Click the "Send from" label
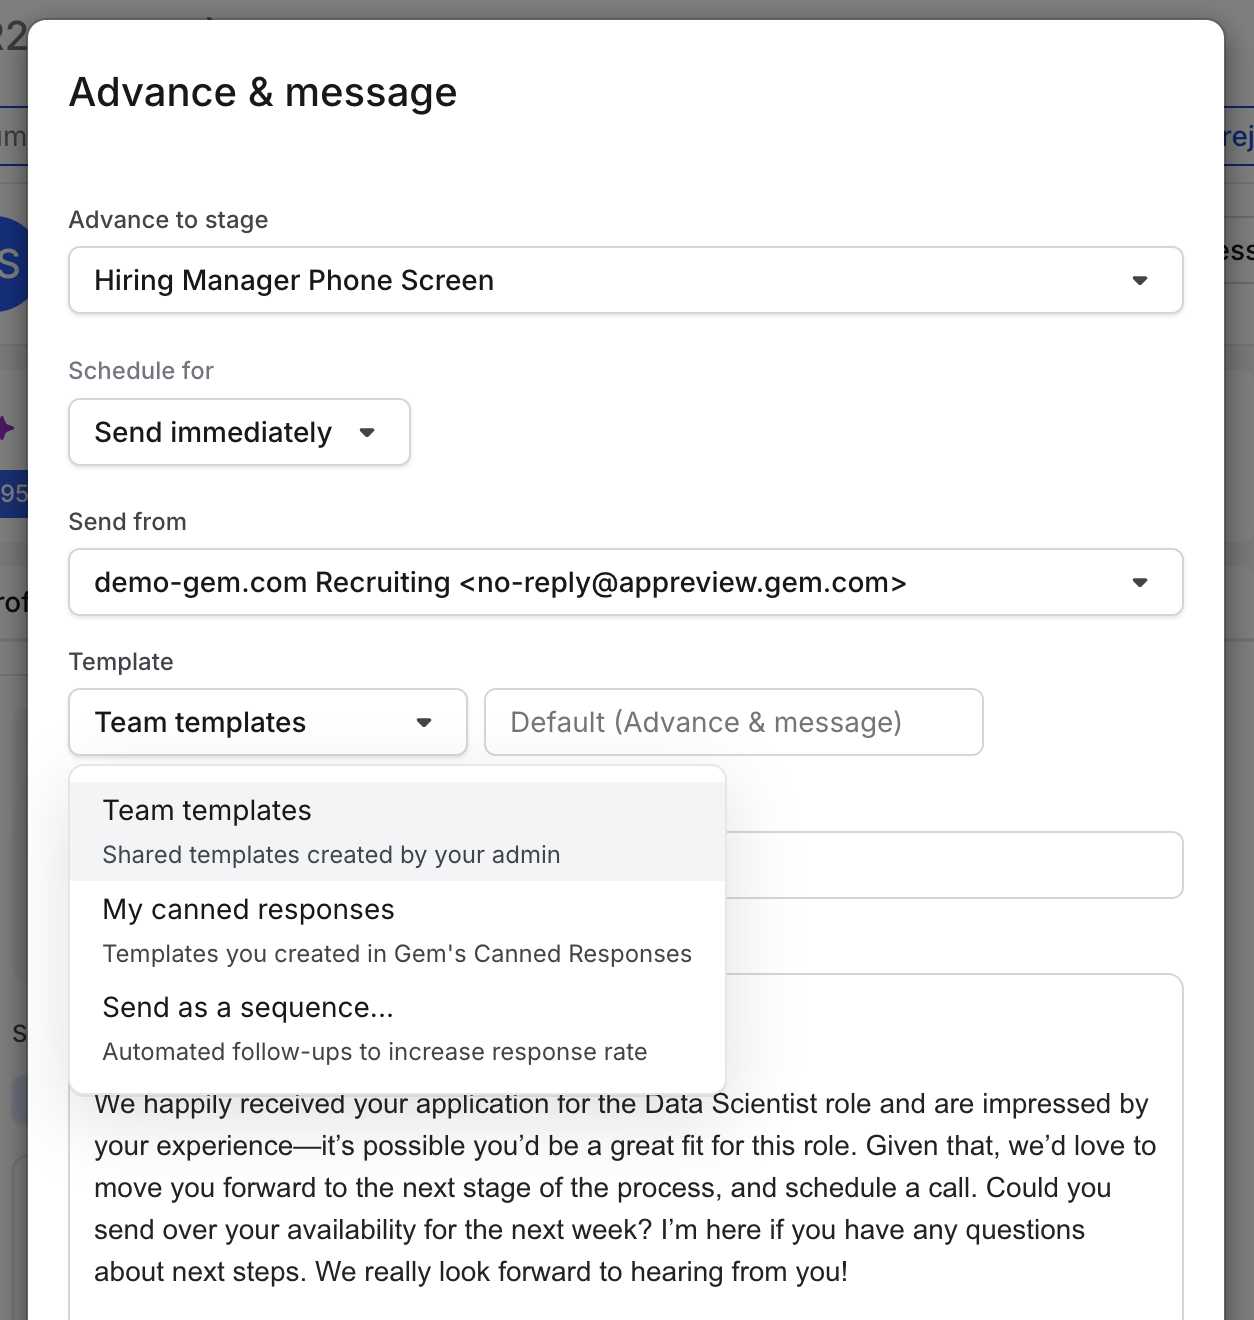Viewport: 1254px width, 1320px height. (127, 522)
